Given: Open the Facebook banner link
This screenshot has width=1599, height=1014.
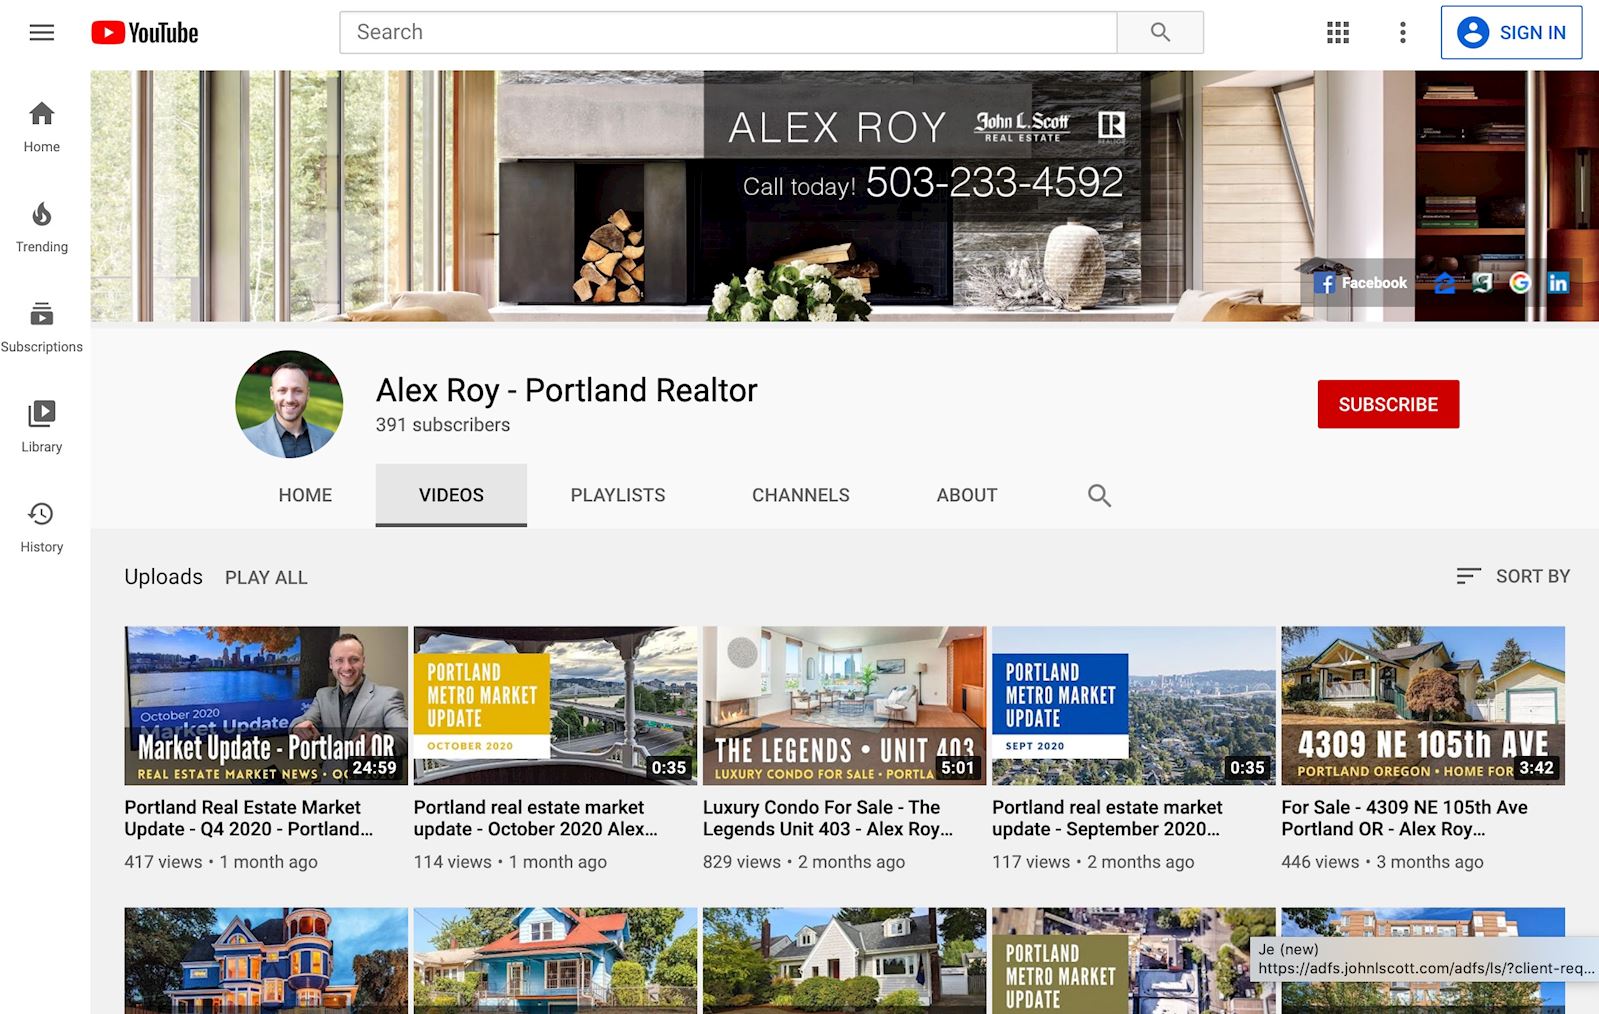Looking at the screenshot, I should pos(1360,283).
